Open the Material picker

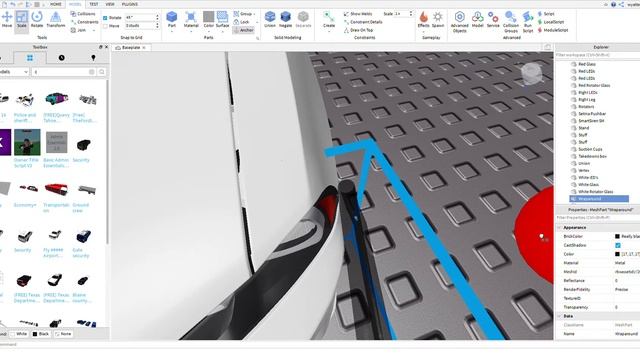191,19
